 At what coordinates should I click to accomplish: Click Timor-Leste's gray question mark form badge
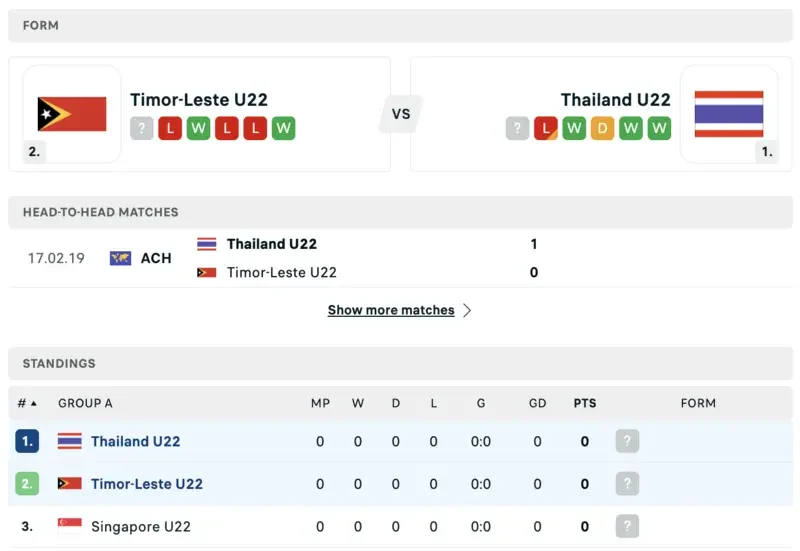pos(142,128)
